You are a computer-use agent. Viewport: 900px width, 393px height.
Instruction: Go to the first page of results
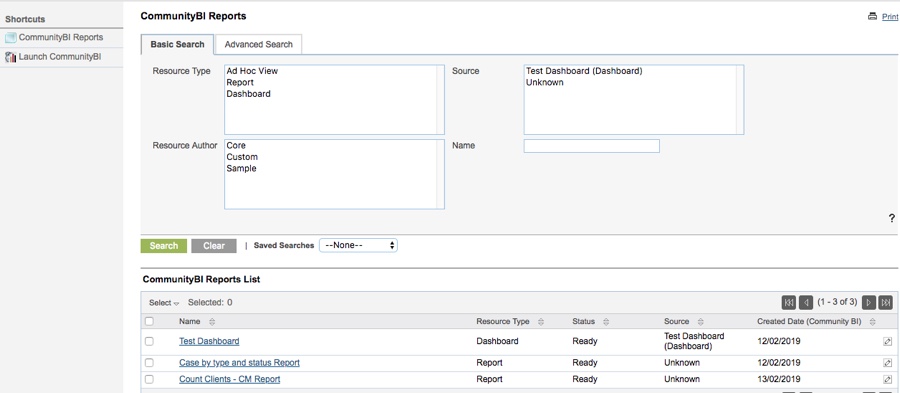[x=789, y=302]
